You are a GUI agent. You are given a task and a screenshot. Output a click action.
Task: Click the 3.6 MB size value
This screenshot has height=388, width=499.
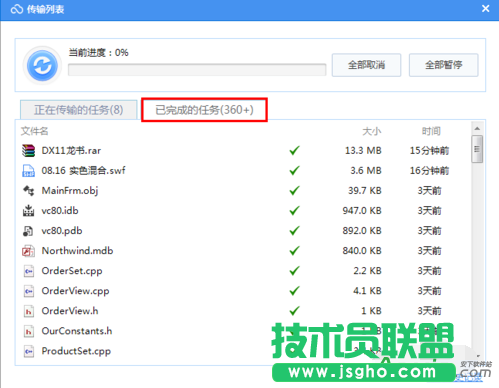(366, 171)
